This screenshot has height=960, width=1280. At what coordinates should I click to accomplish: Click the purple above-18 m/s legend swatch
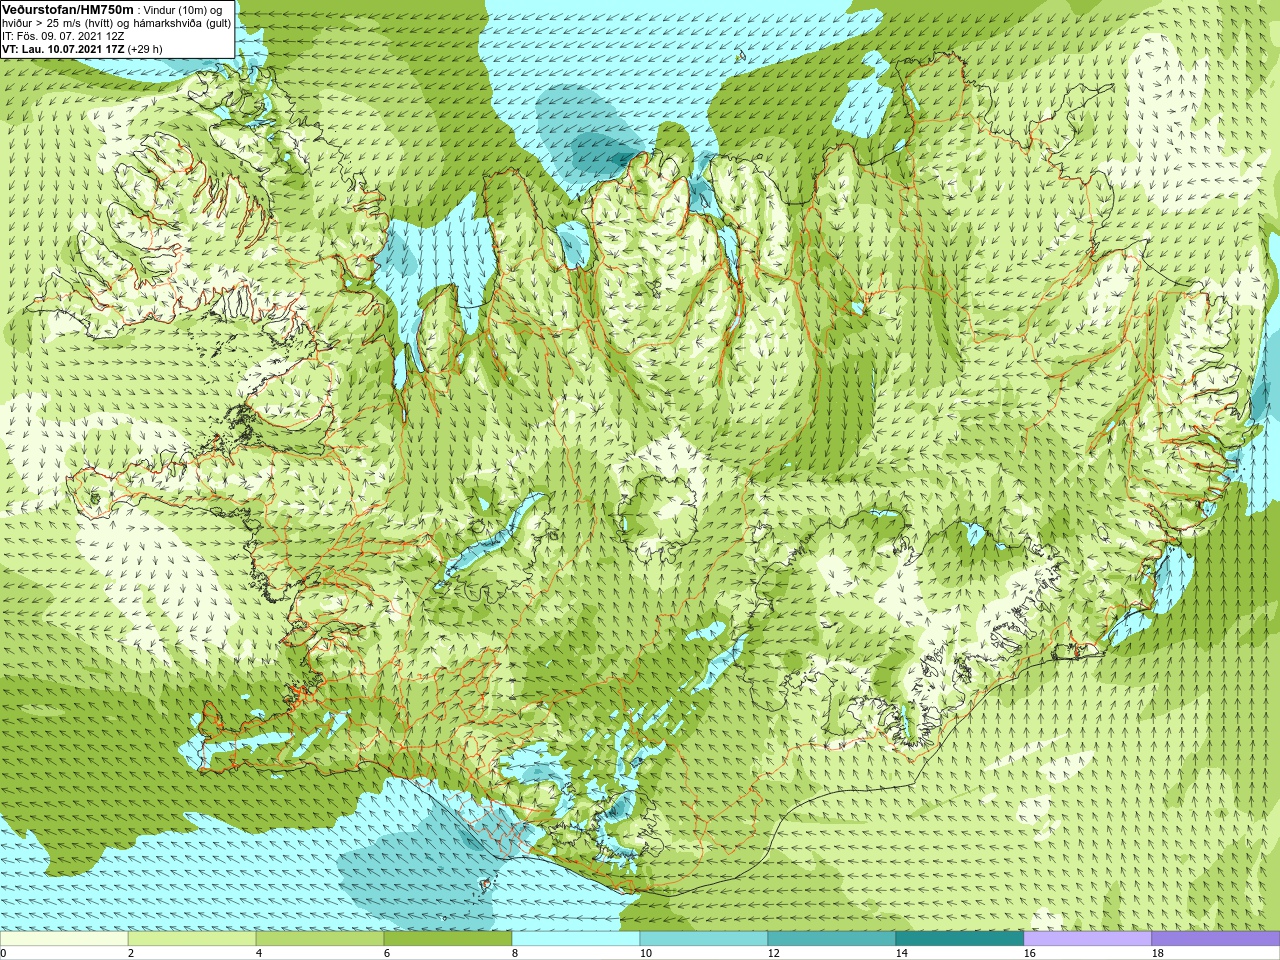pyautogui.click(x=1215, y=939)
